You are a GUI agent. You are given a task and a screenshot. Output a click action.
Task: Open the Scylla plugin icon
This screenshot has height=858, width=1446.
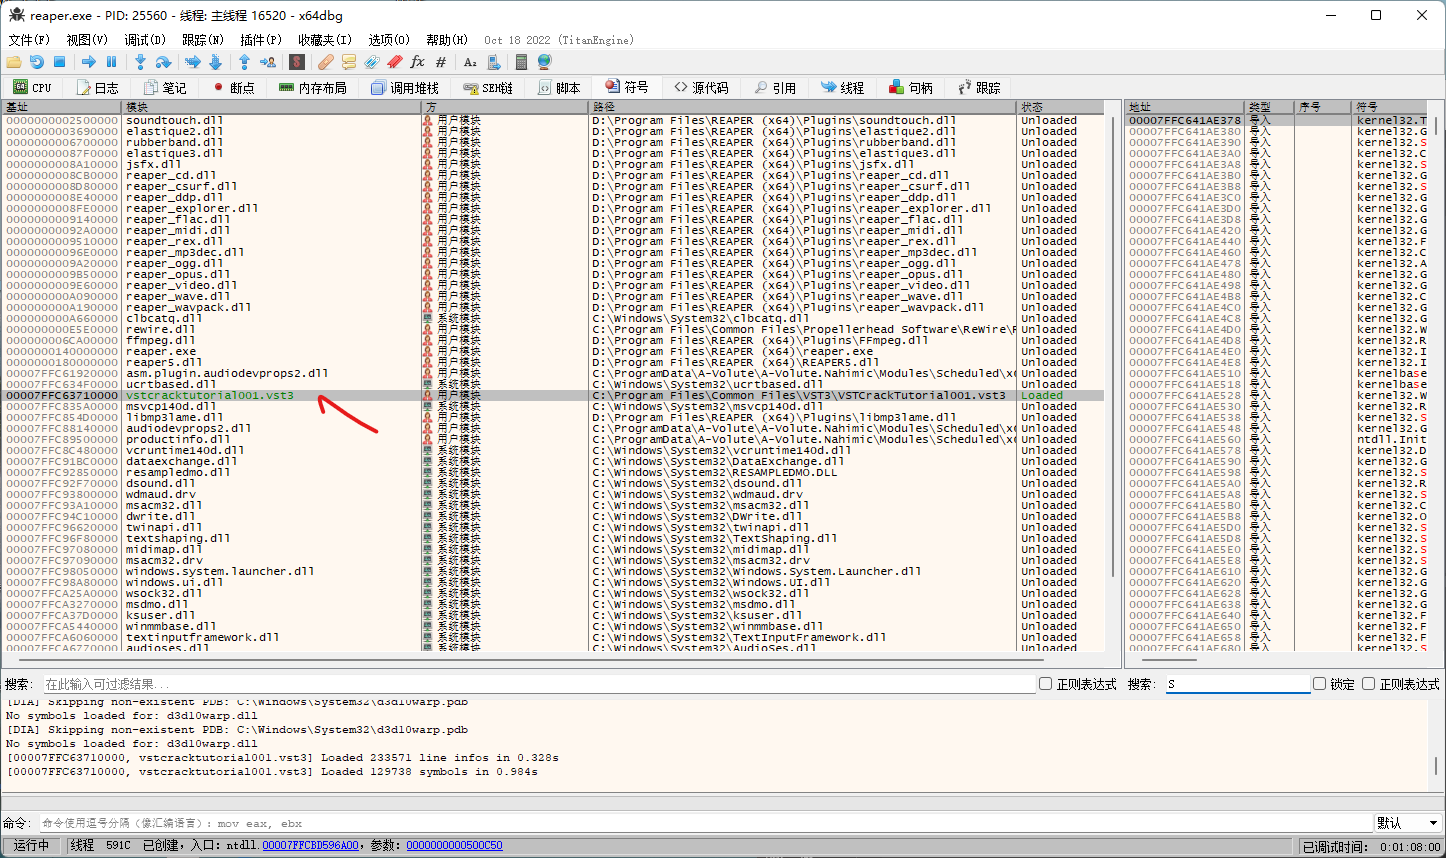(296, 62)
